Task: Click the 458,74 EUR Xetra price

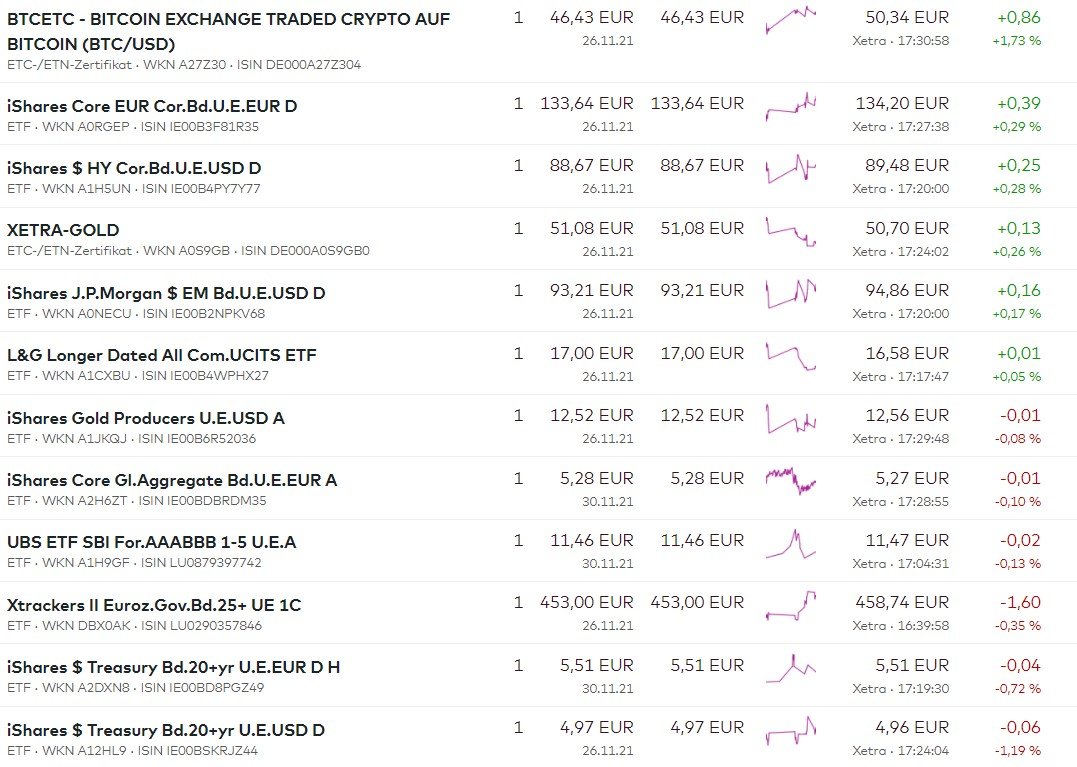Action: 902,603
